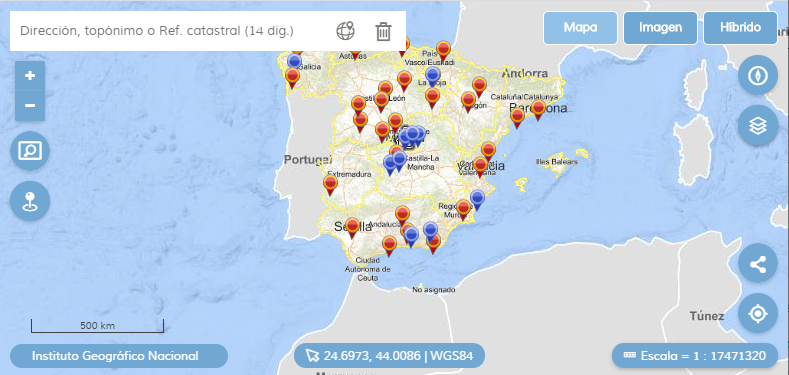The width and height of the screenshot is (789, 375).
Task: Open the Escala scale selector
Action: [695, 356]
